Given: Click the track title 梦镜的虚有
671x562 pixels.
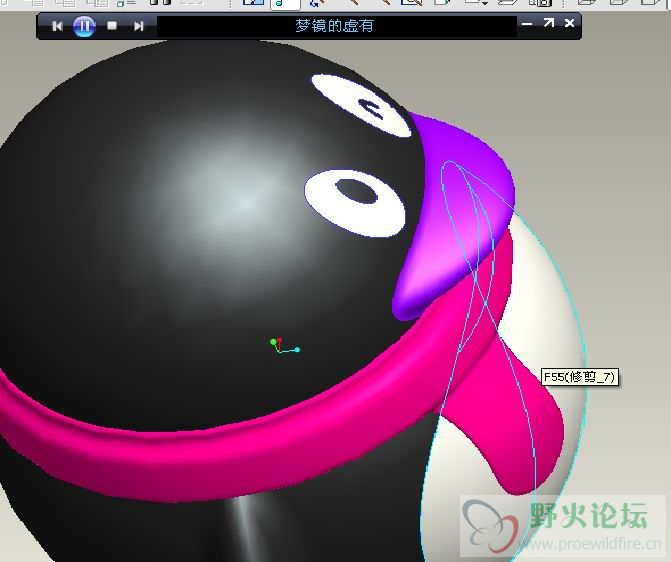Looking at the screenshot, I should [334, 26].
